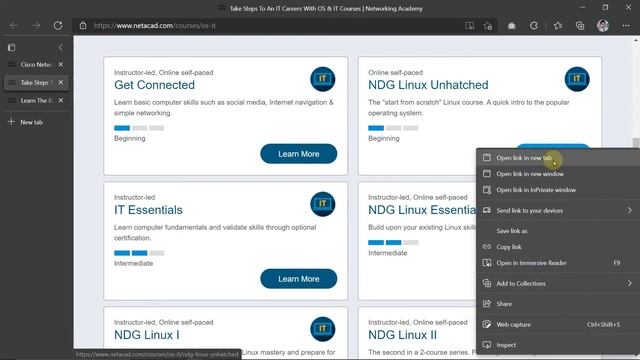This screenshot has height=360, width=640.
Task: Click 'Beginning' label on Get Connected card
Action: 129,138
